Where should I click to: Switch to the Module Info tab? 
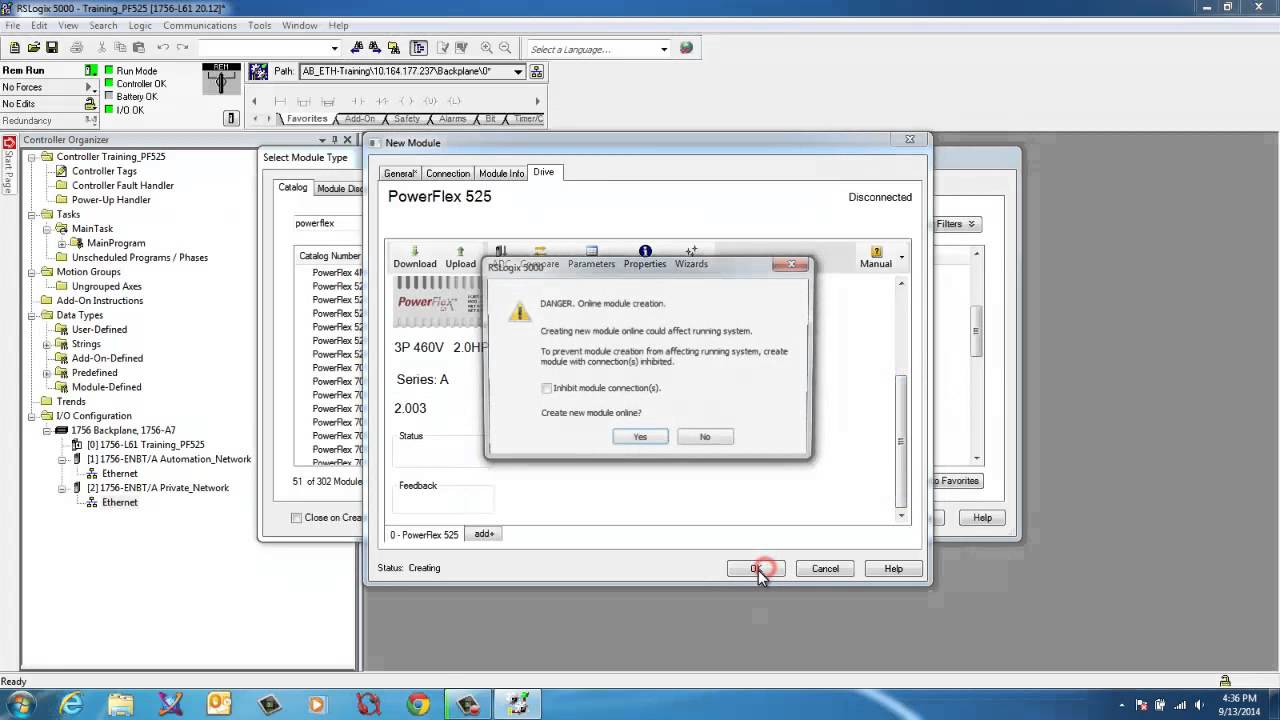pos(501,173)
